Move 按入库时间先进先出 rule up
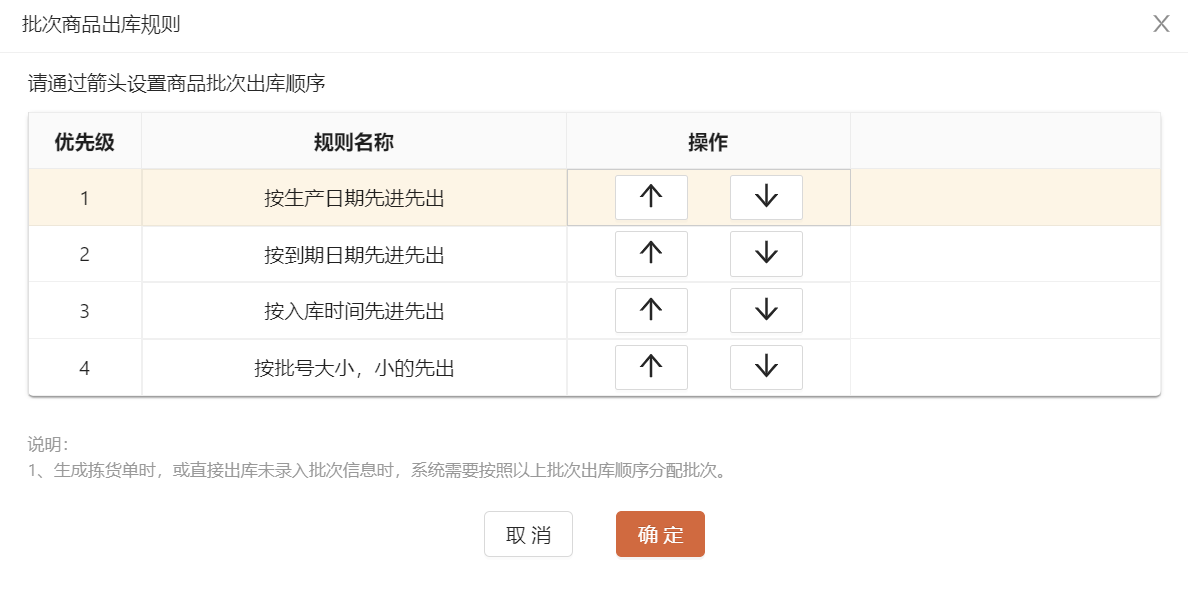The height and width of the screenshot is (603, 1188). (651, 311)
